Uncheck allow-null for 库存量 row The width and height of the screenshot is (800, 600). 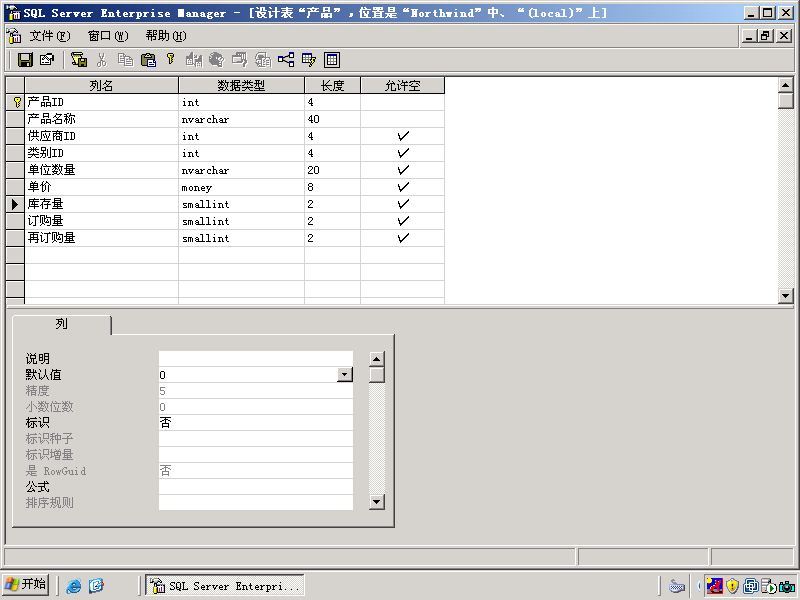click(x=403, y=204)
